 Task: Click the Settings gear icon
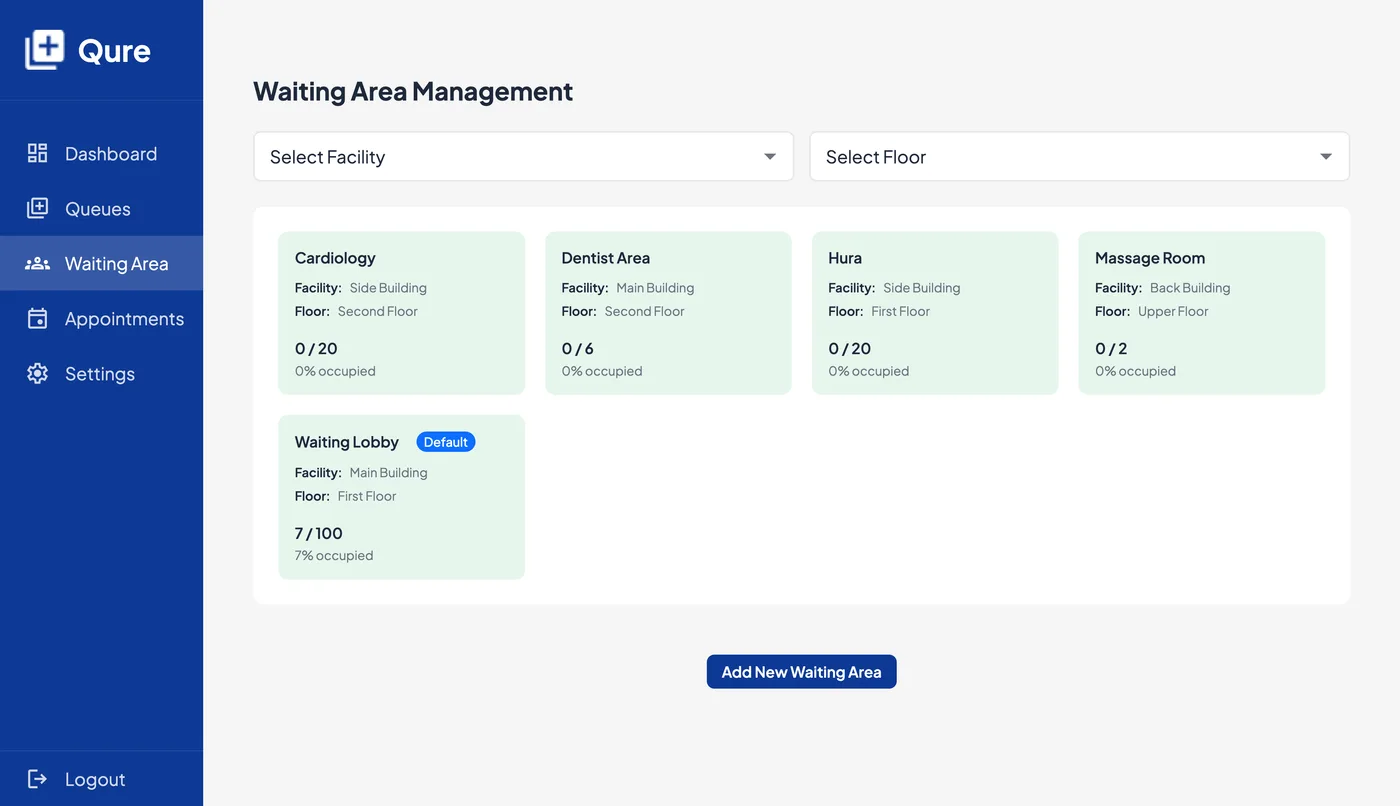point(37,373)
